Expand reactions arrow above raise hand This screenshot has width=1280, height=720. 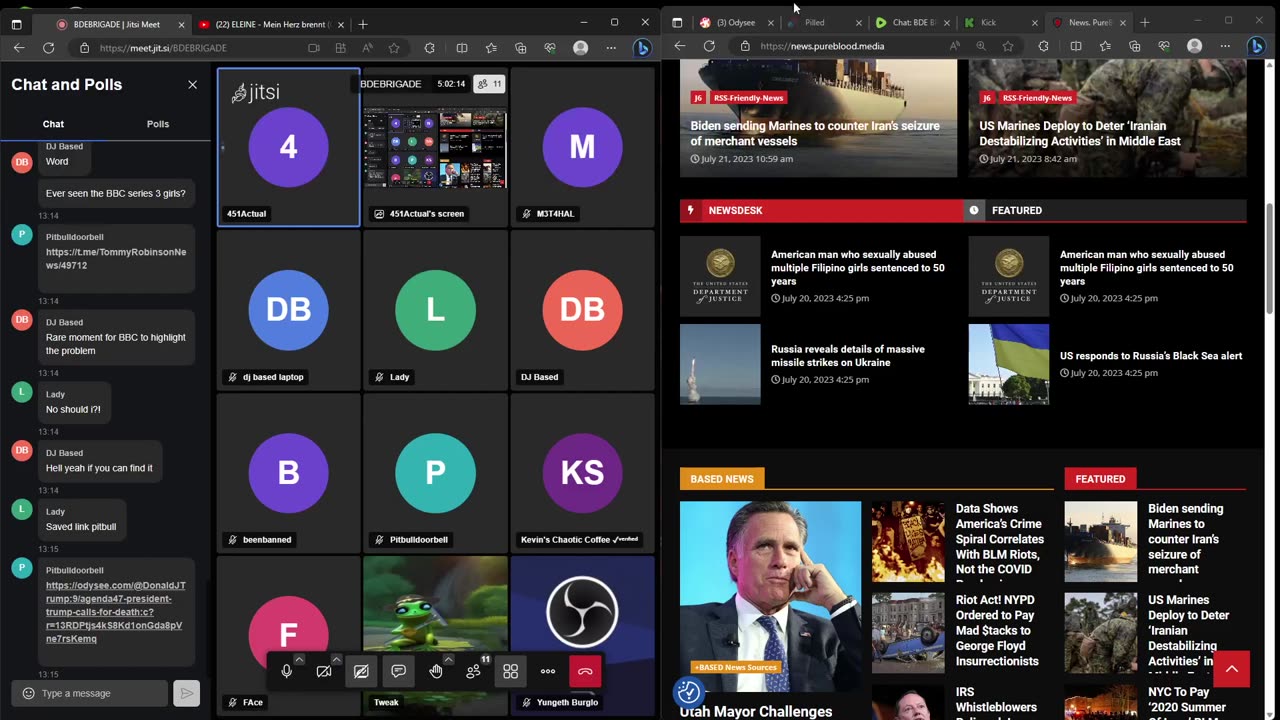coord(448,659)
